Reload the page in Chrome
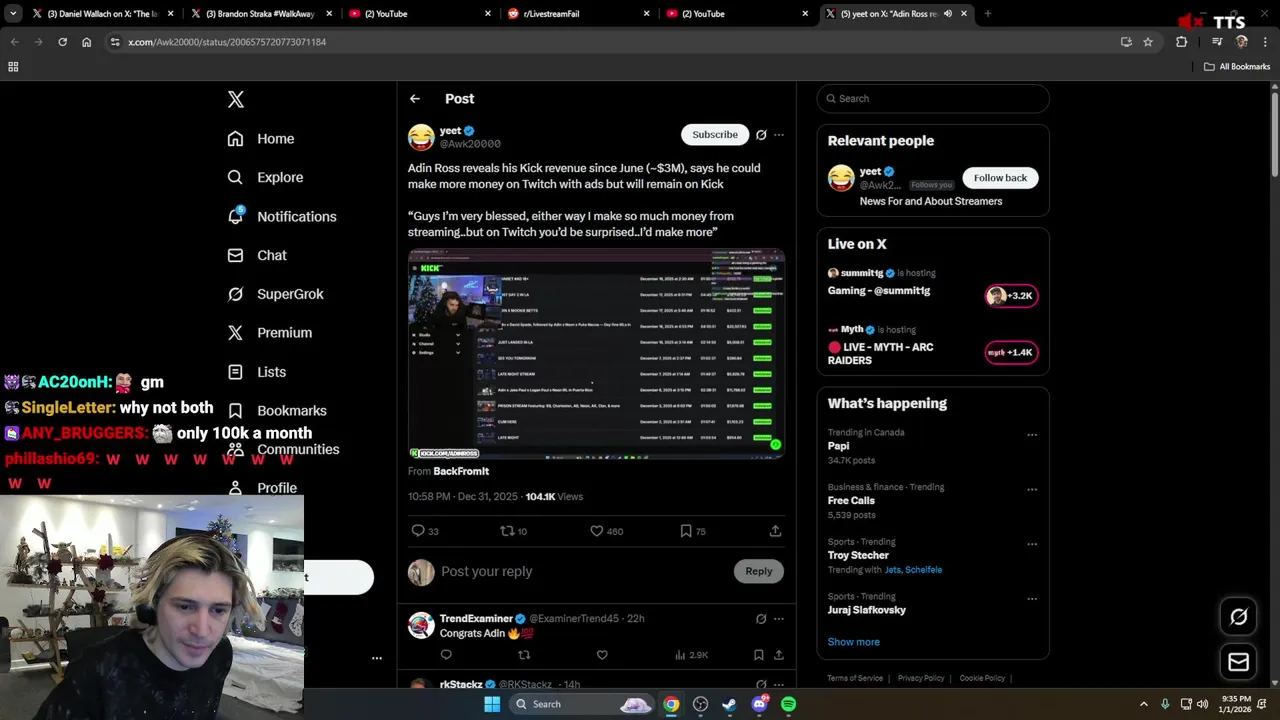Viewport: 1280px width, 720px height. 62,42
